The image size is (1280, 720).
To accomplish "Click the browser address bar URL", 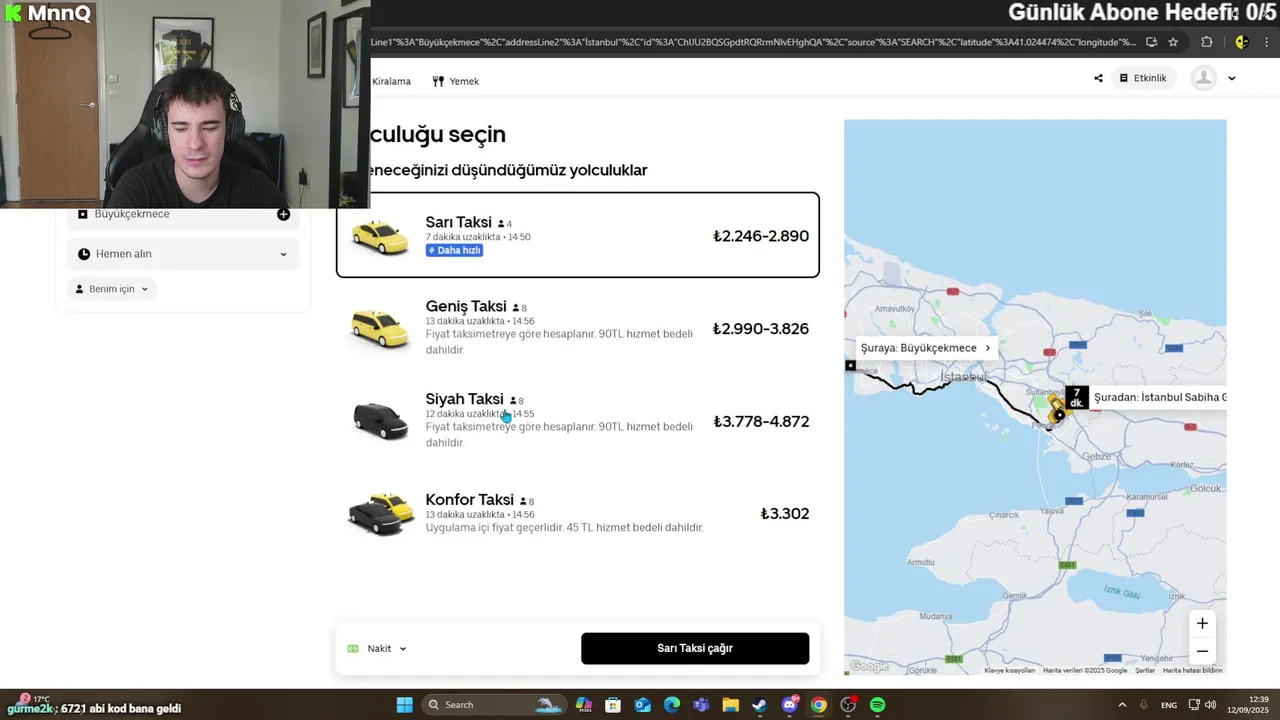I will tap(753, 42).
